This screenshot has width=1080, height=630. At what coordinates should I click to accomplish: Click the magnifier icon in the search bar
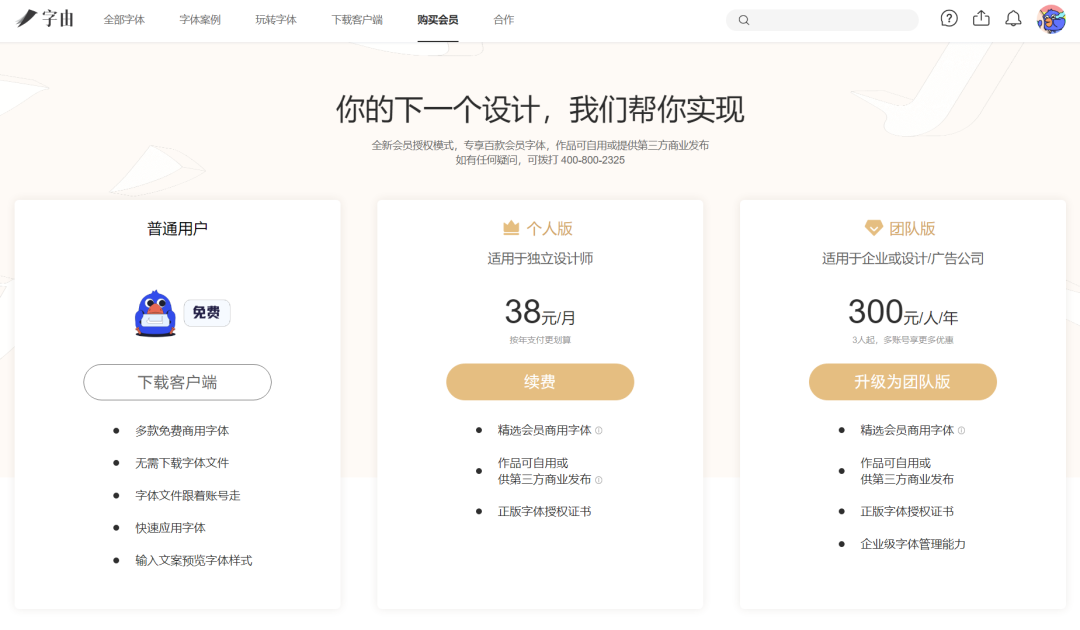pos(743,20)
